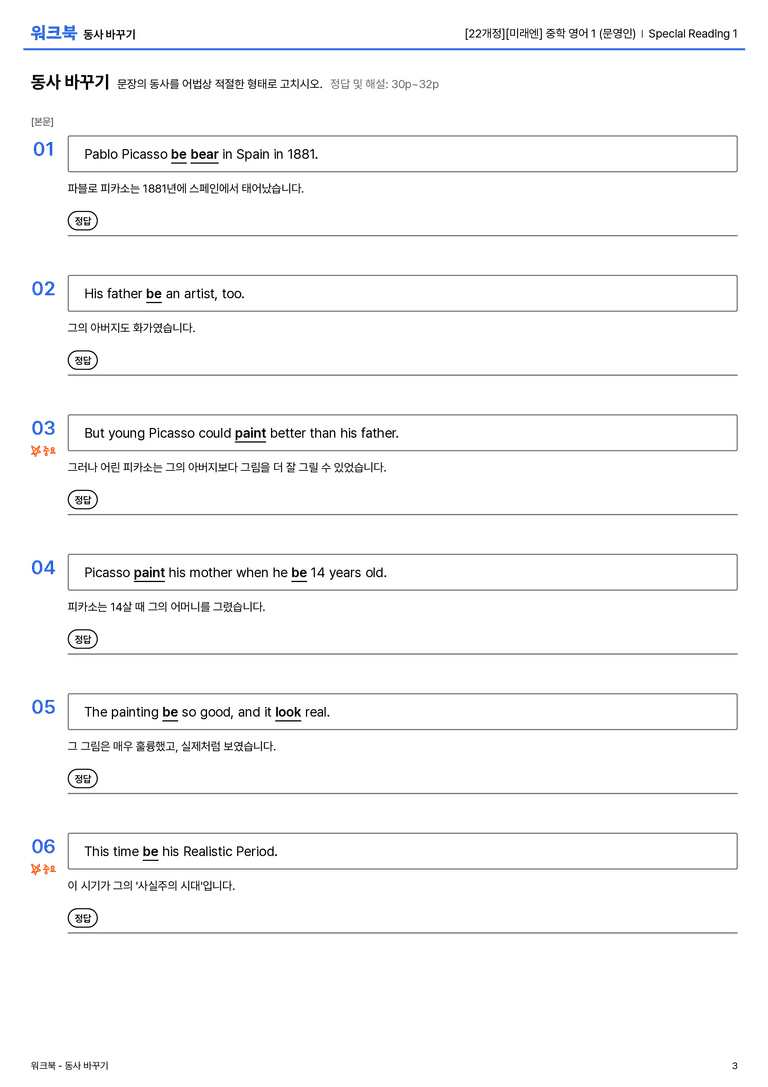This screenshot has height=1087, width=768.
Task: Click the blue number 04
Action: pyautogui.click(x=43, y=568)
